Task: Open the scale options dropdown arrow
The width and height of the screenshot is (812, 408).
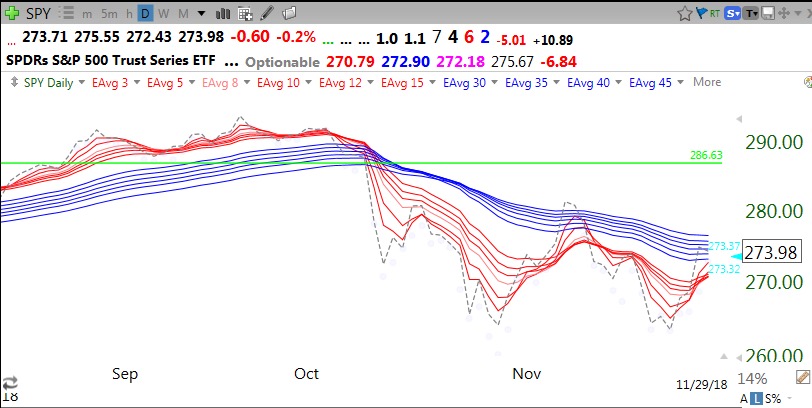Action: [790, 399]
